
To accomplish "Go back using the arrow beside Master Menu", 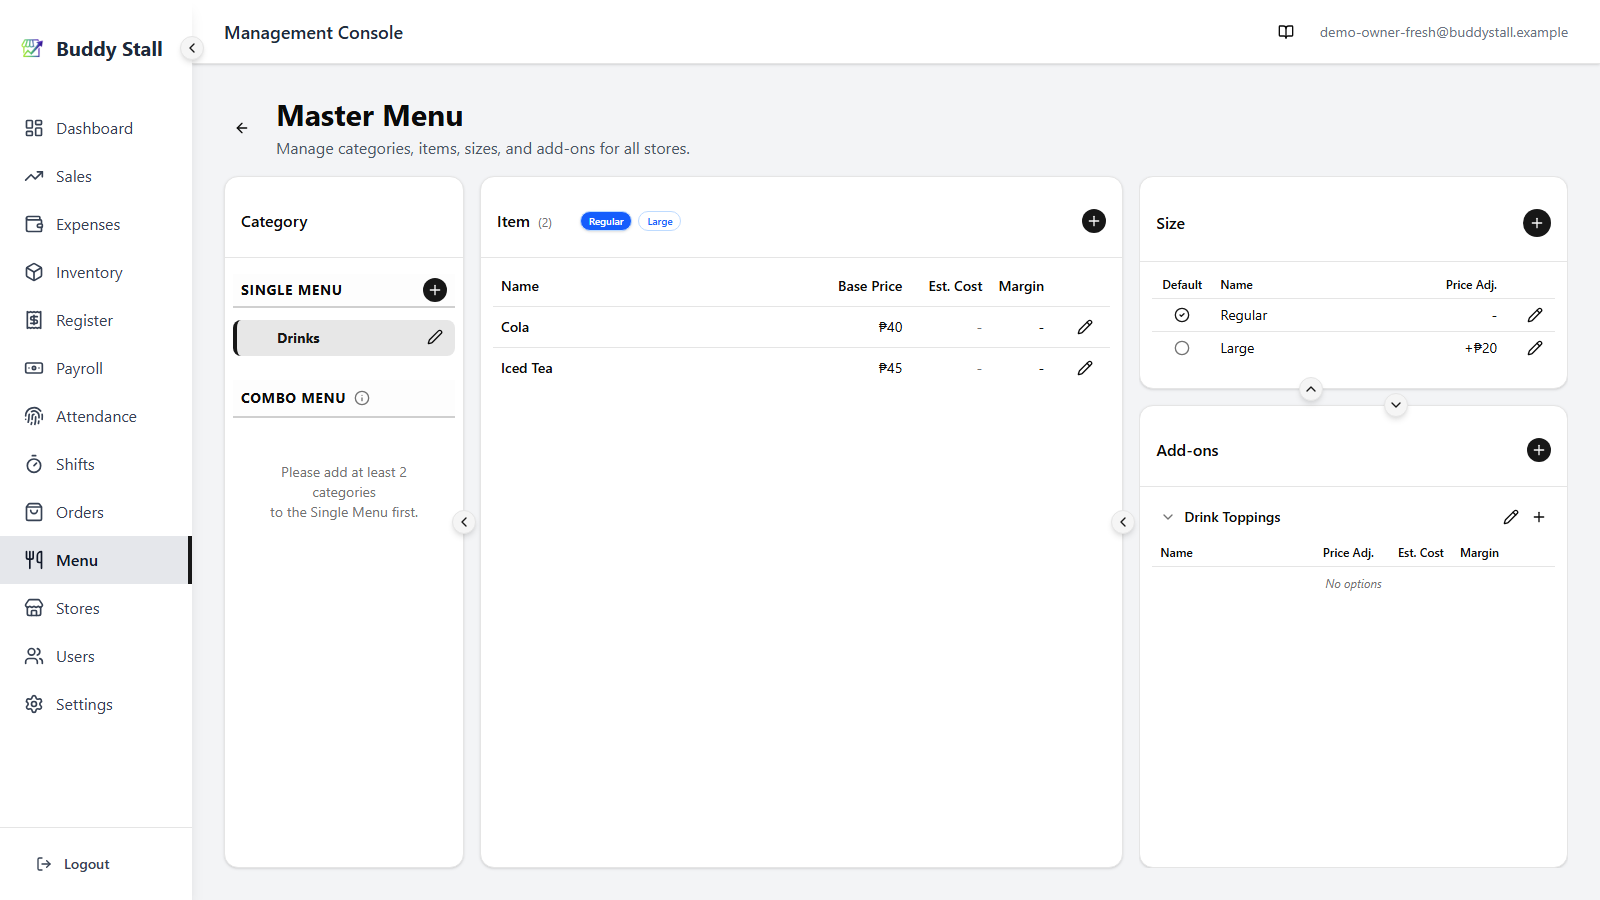I will [242, 128].
